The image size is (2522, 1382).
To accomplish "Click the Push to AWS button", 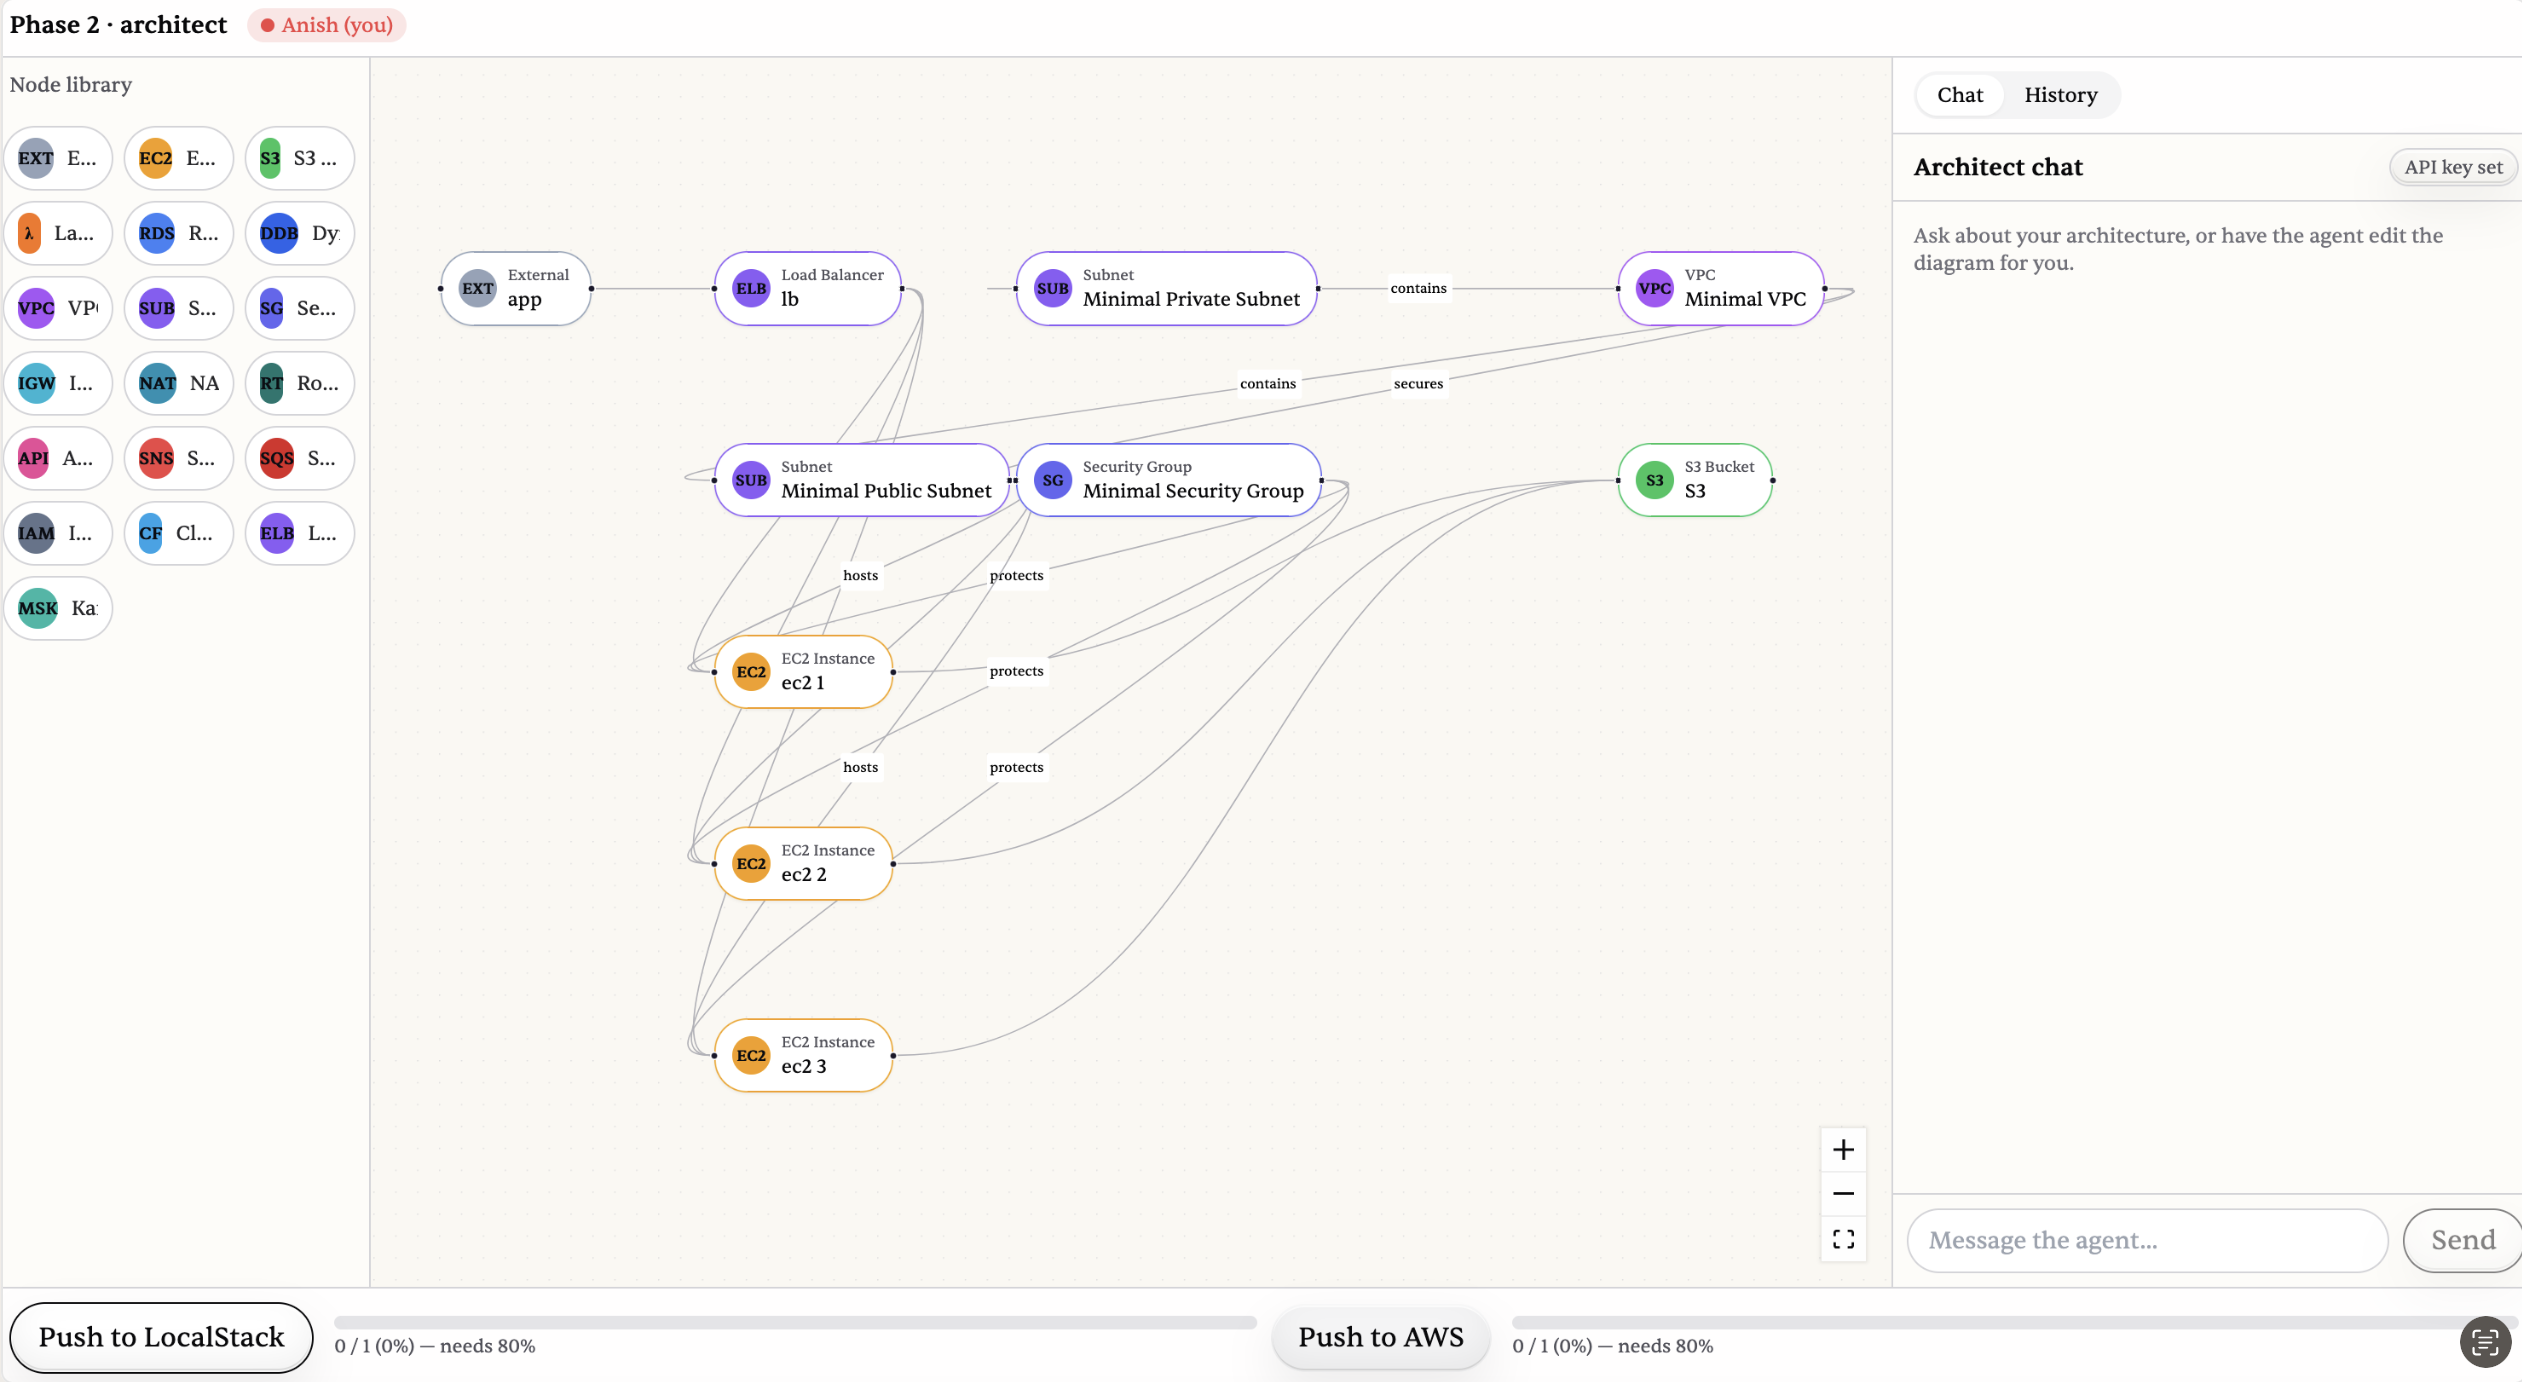I will [1380, 1337].
